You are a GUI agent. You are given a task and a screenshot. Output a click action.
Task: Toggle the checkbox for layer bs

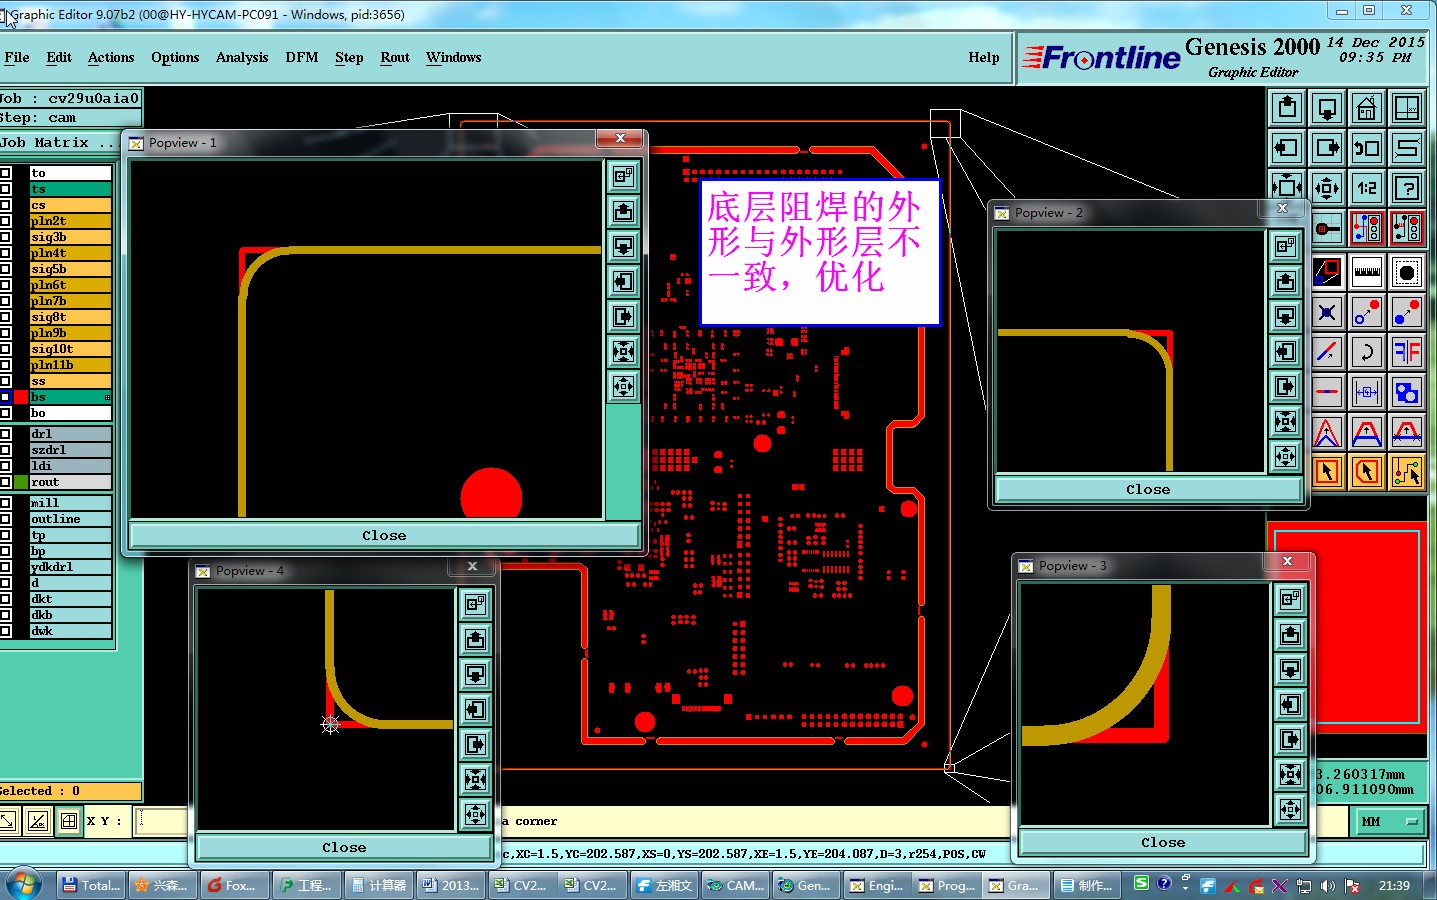(5, 397)
